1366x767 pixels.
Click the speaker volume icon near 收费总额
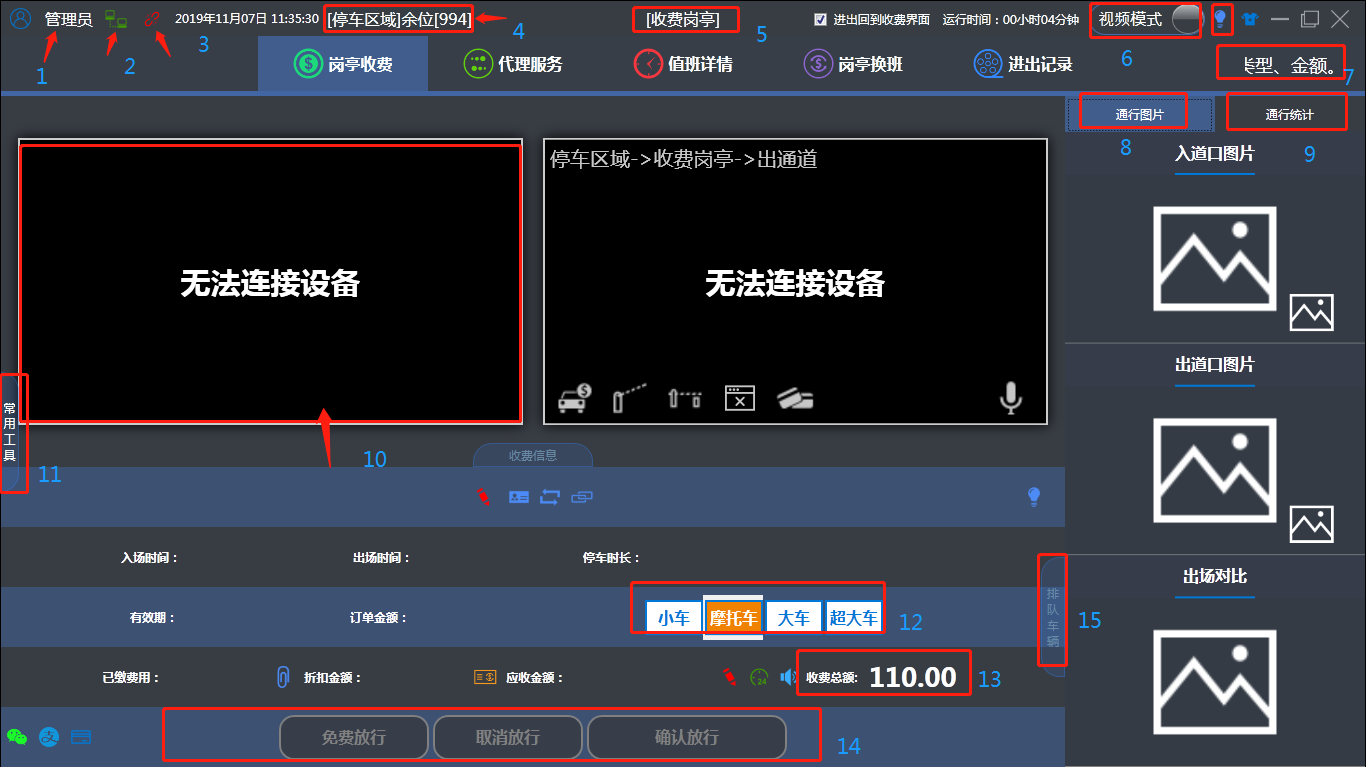coord(788,677)
